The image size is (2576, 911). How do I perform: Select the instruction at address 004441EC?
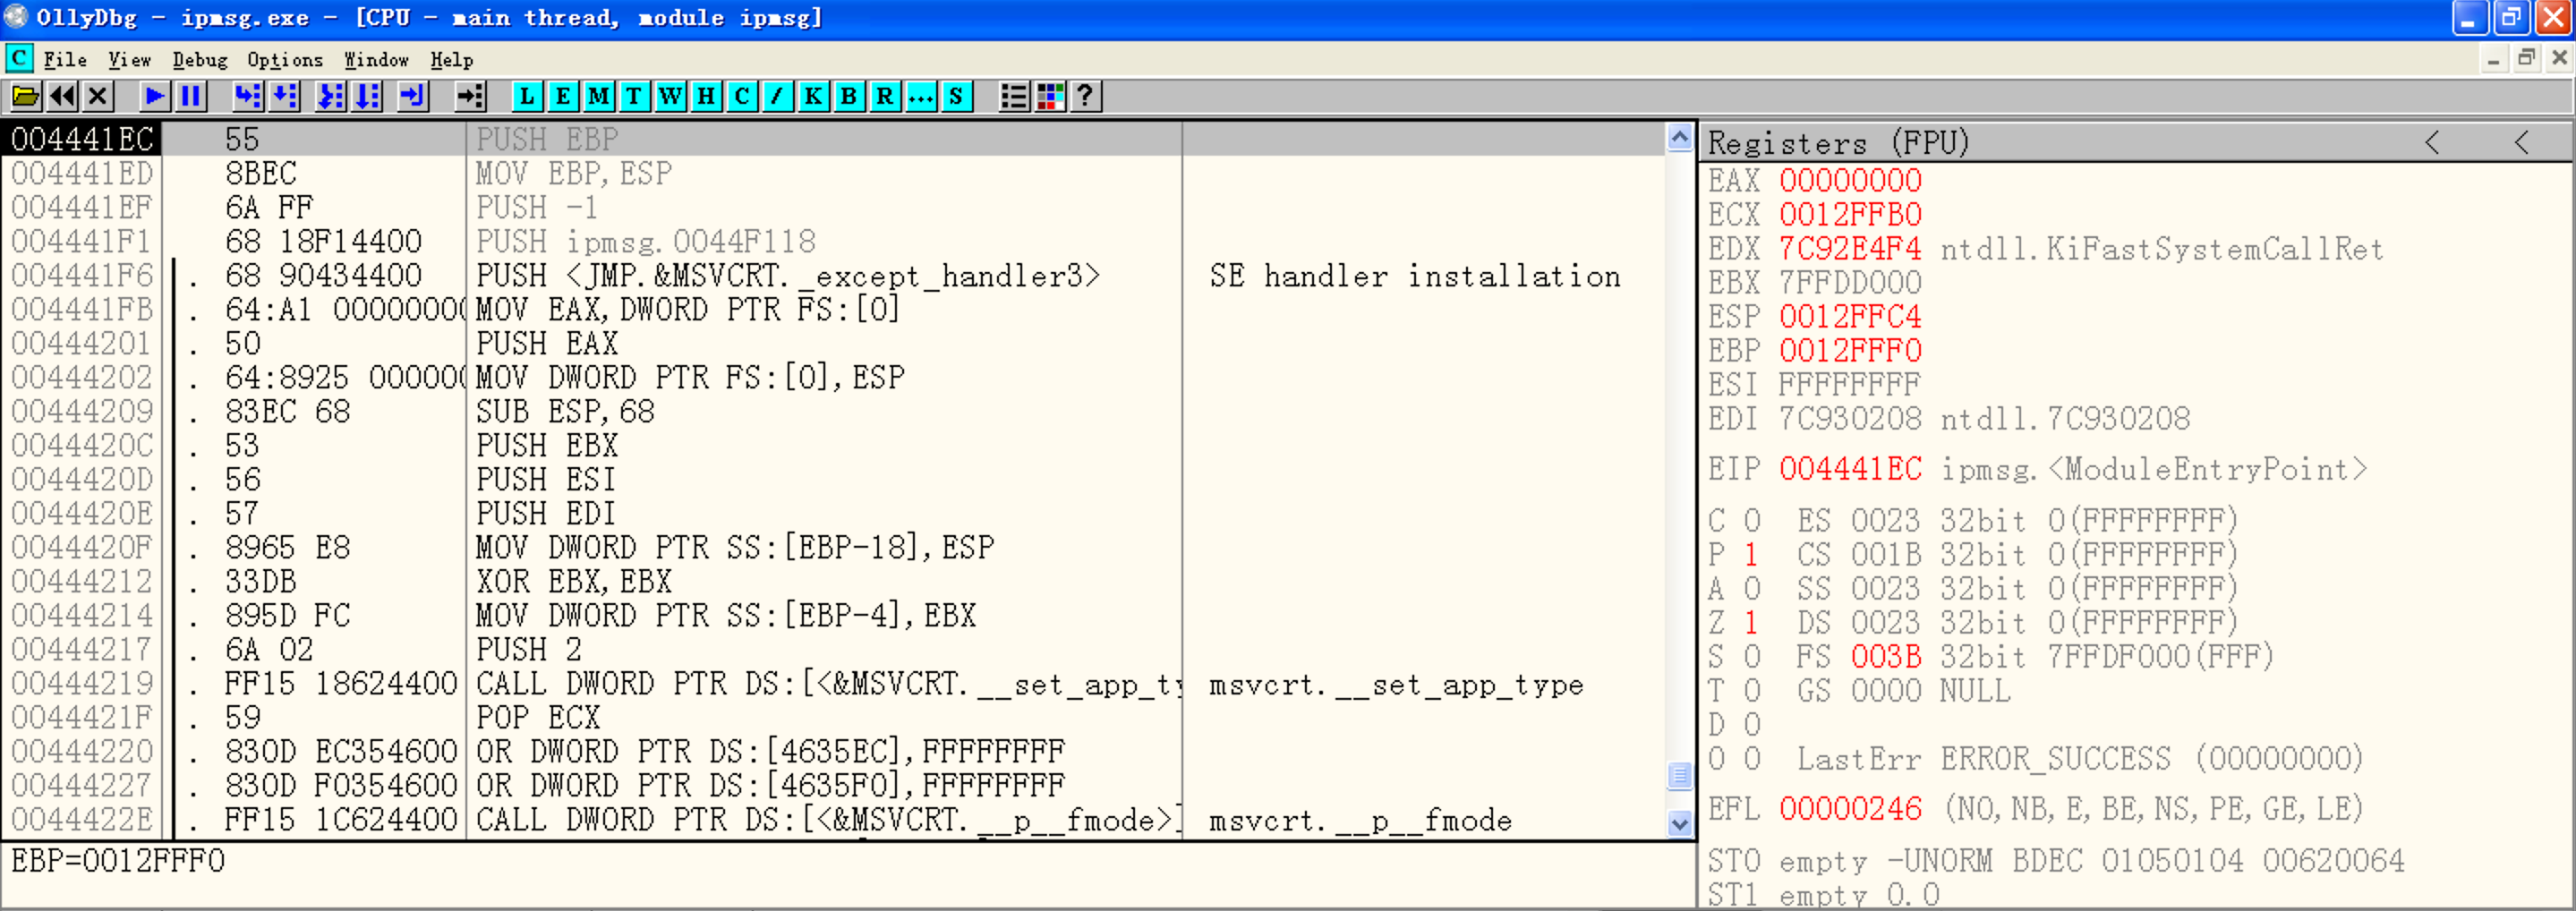click(x=832, y=139)
